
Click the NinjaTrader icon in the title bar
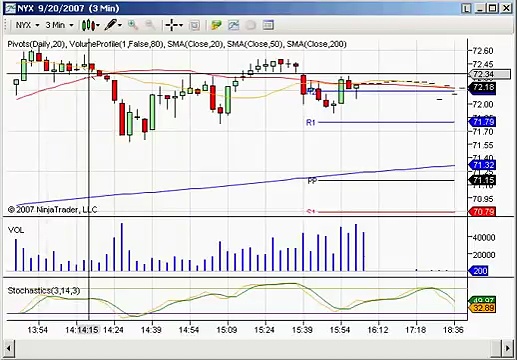tap(10, 8)
